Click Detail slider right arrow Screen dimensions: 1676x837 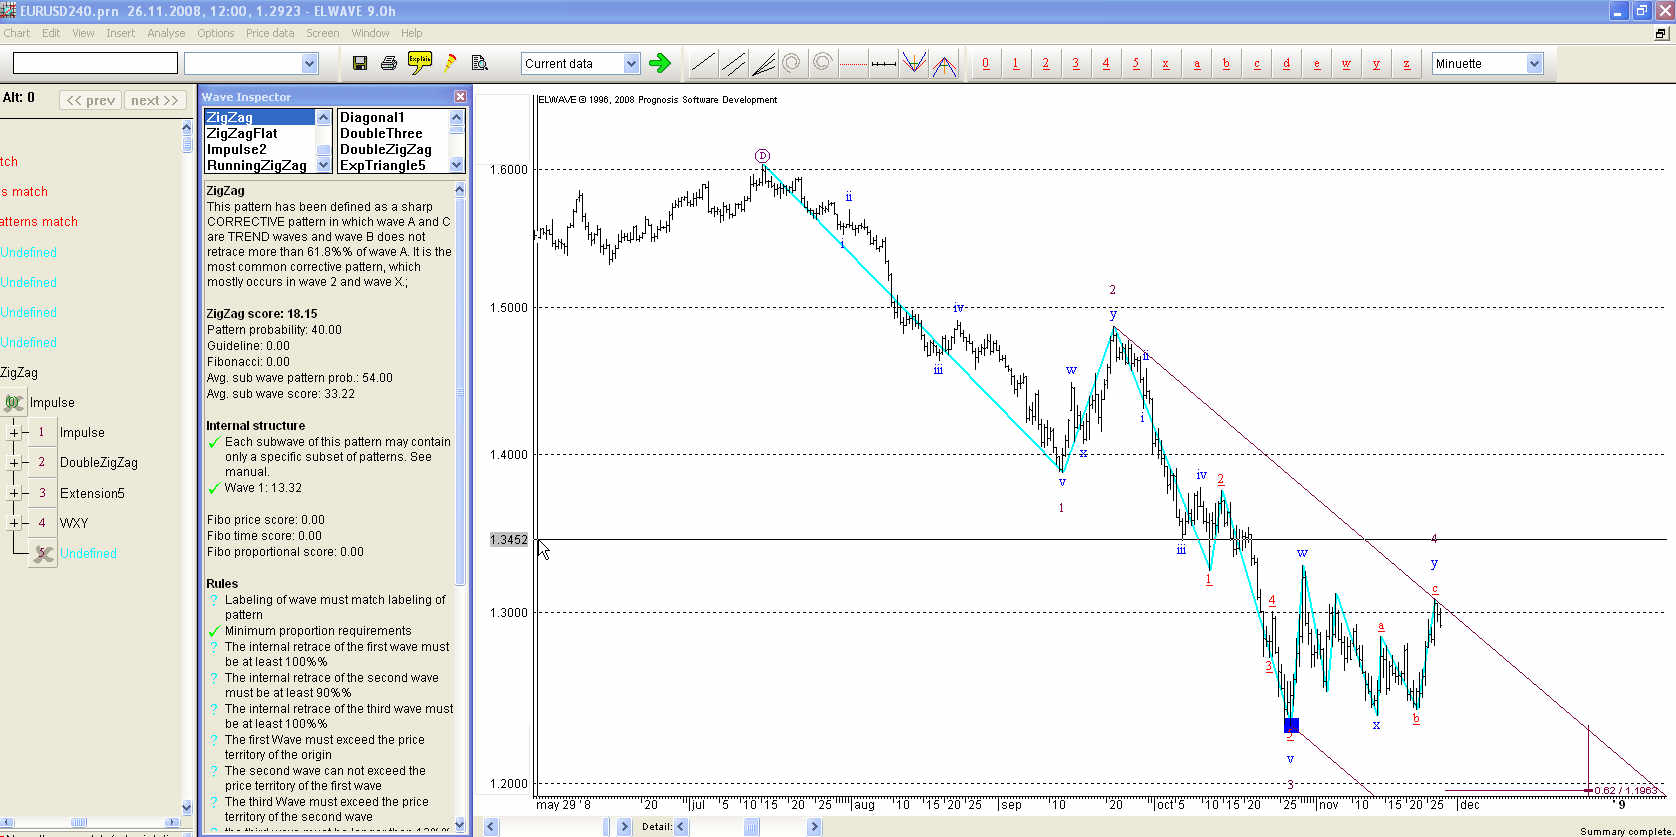(x=814, y=827)
